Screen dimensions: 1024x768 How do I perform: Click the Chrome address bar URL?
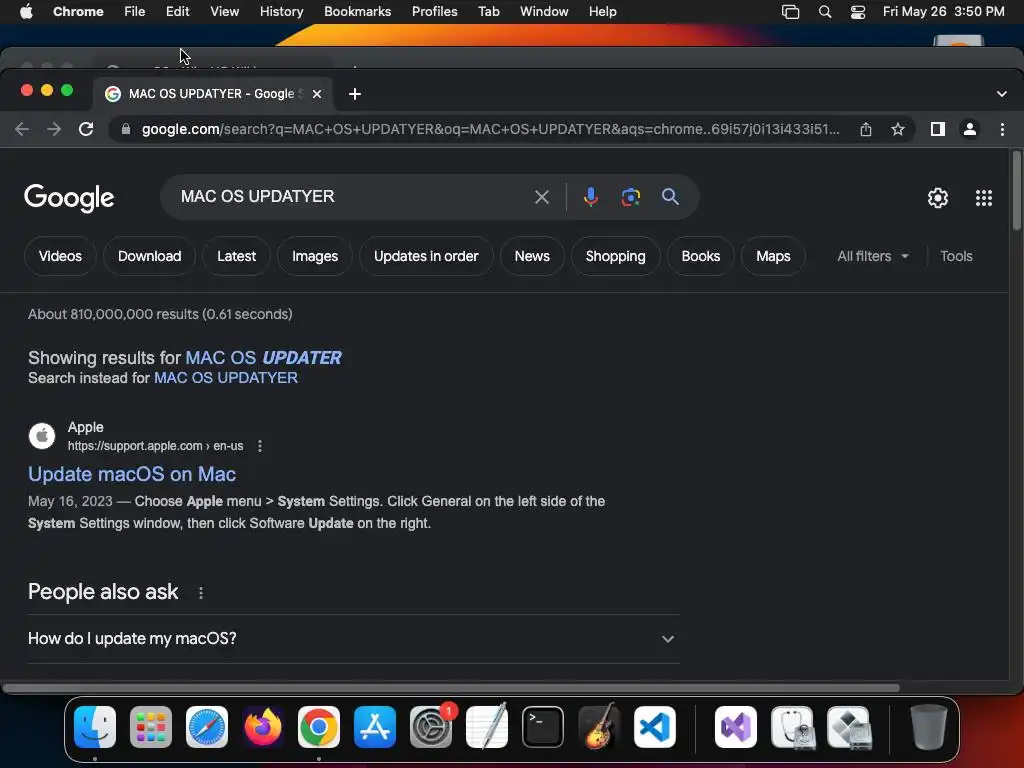[490, 129]
